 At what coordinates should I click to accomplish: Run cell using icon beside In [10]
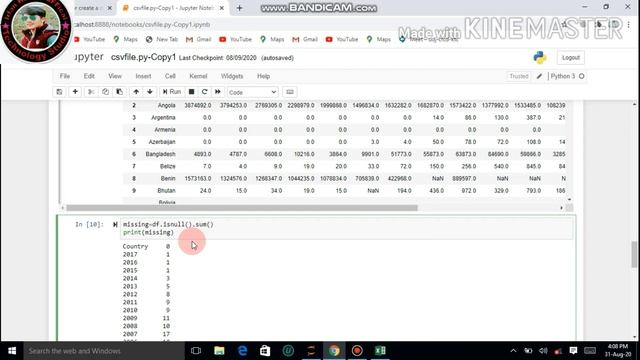[x=115, y=224]
